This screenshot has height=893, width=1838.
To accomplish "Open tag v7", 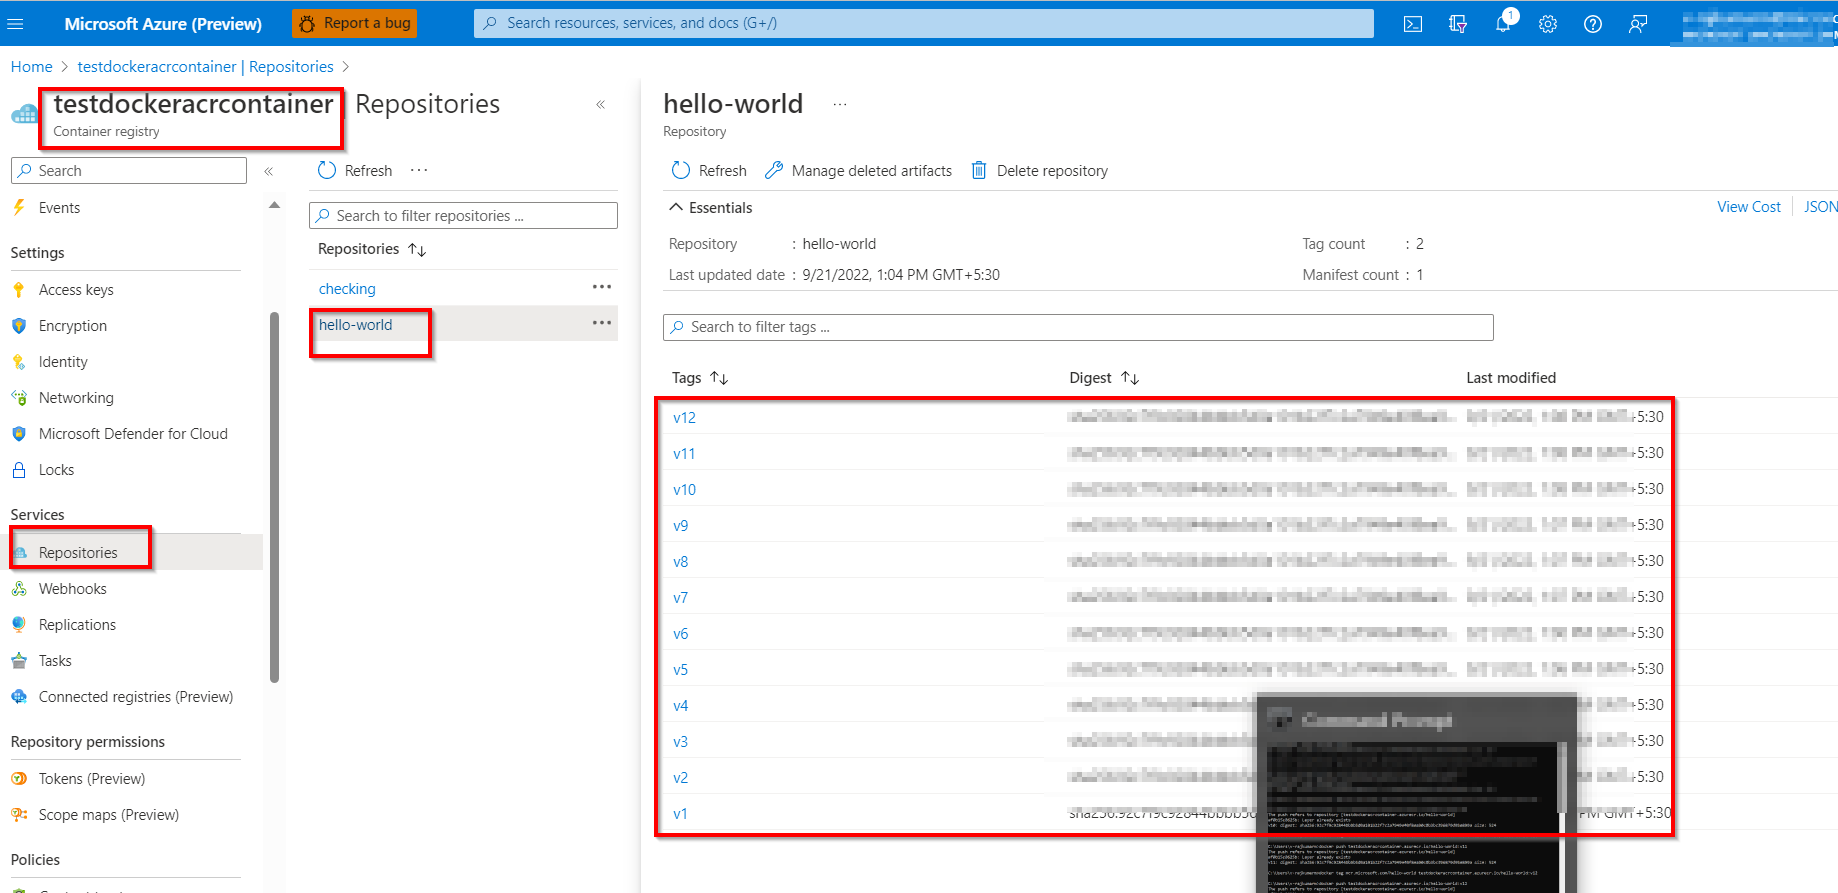I will 680,598.
